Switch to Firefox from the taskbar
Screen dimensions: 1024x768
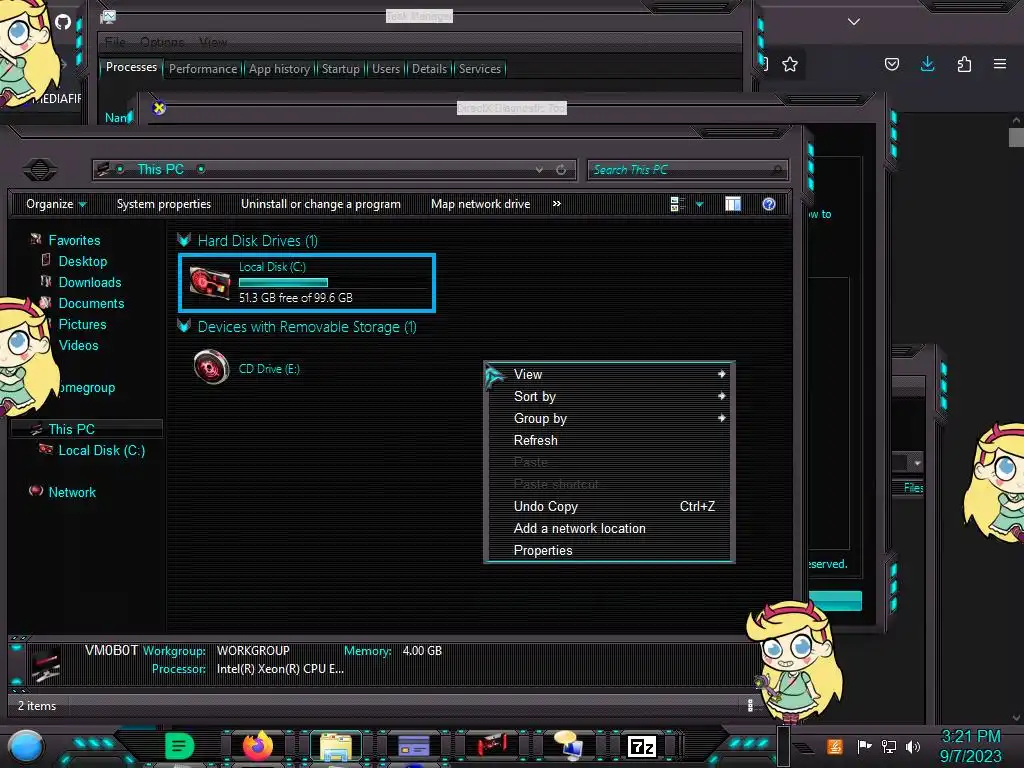[258, 746]
